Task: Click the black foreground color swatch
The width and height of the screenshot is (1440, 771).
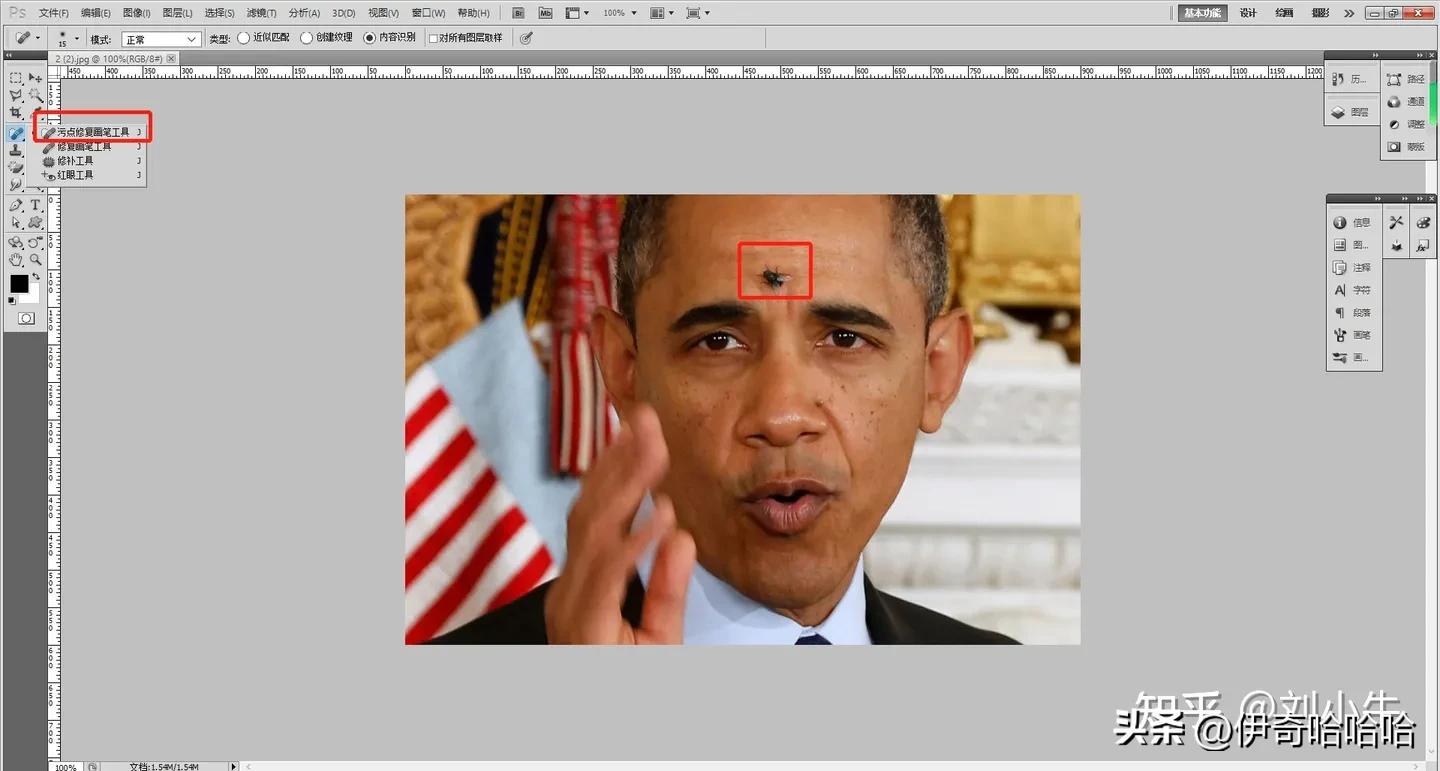Action: (x=22, y=283)
